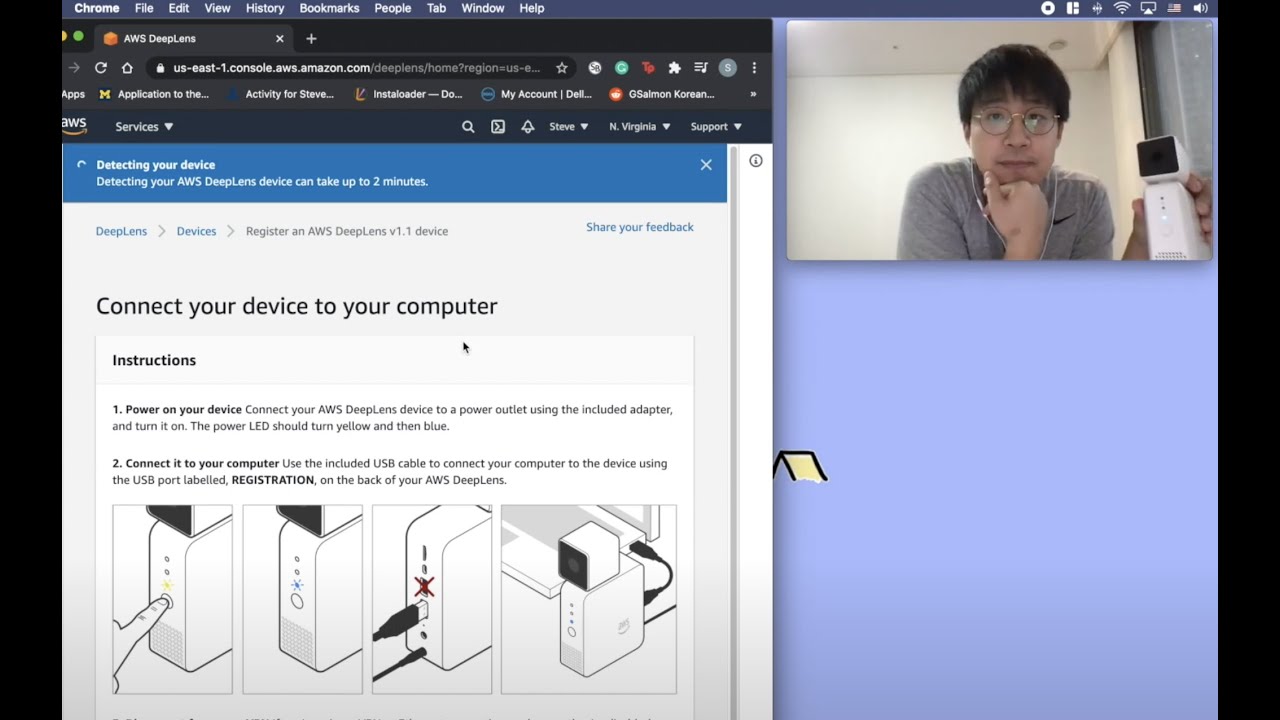
Task: Open the Grammarly extension icon
Action: pos(621,68)
